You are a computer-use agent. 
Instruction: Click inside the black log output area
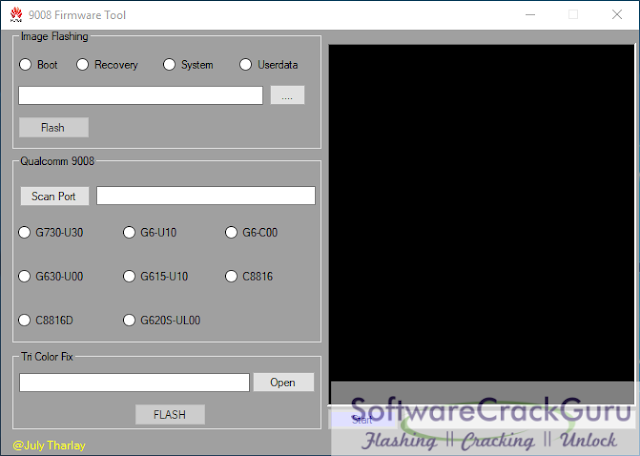pyautogui.click(x=481, y=224)
